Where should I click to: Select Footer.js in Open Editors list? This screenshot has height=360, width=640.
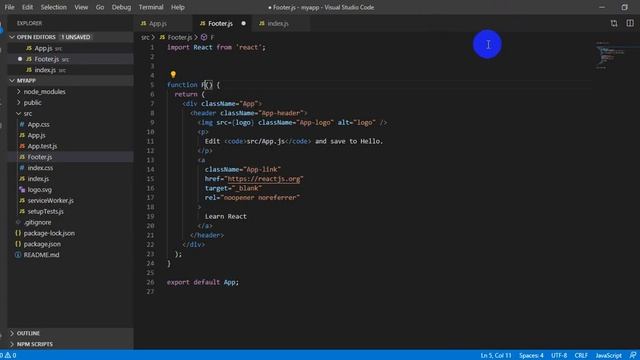tap(70, 59)
